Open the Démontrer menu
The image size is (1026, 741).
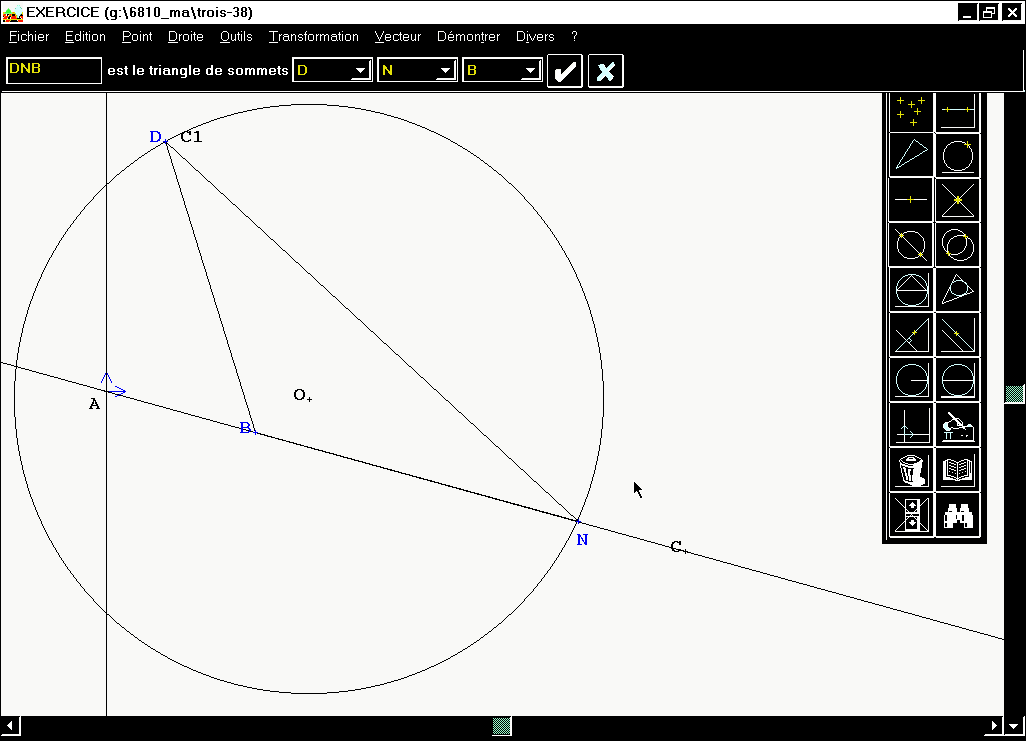pyautogui.click(x=468, y=37)
